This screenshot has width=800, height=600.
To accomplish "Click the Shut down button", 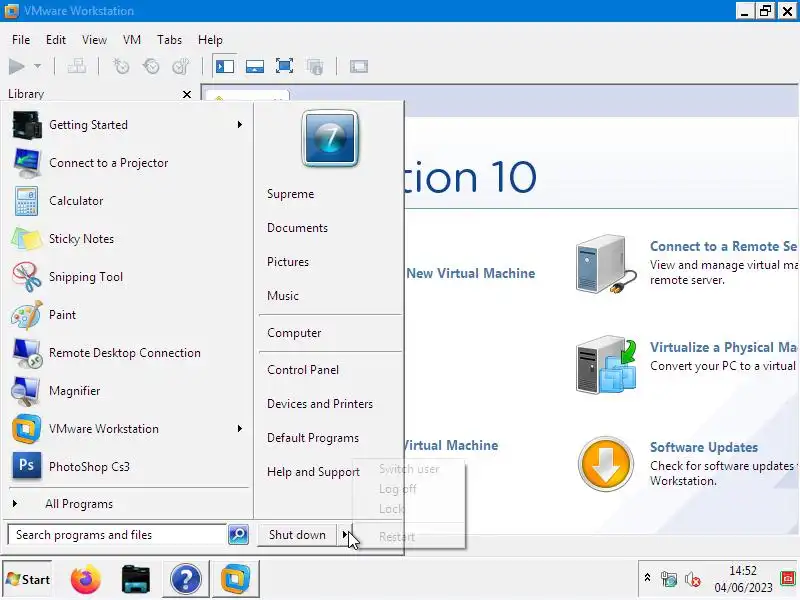I will point(297,535).
